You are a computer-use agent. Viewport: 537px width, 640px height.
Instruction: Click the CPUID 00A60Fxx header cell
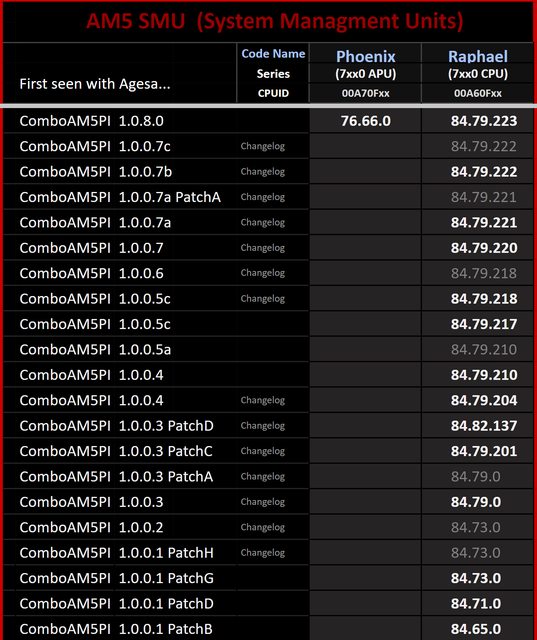(477, 93)
